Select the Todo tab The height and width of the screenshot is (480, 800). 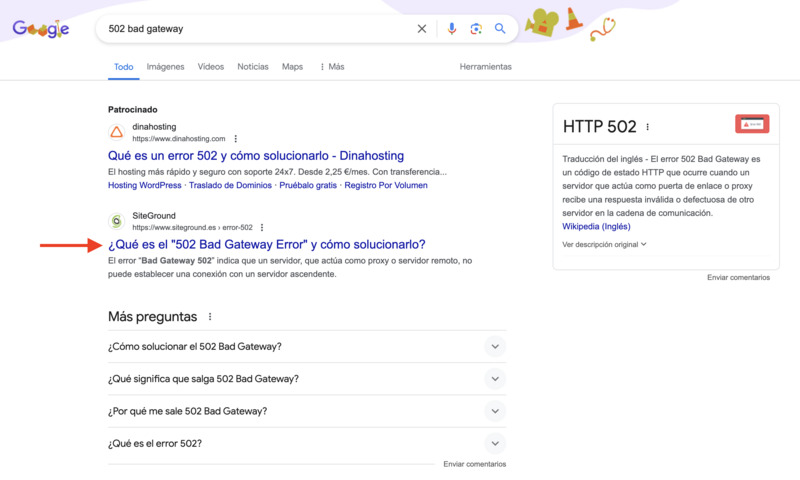[123, 67]
